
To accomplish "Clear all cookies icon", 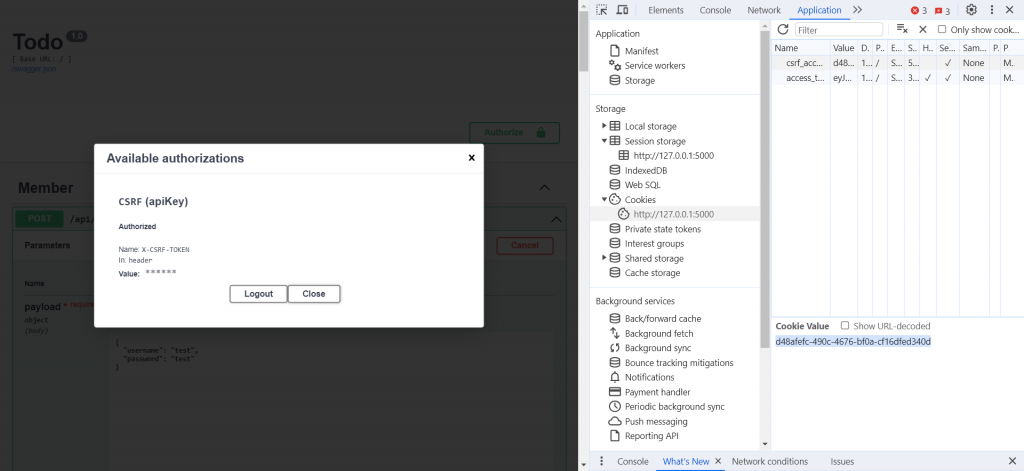I will point(902,29).
